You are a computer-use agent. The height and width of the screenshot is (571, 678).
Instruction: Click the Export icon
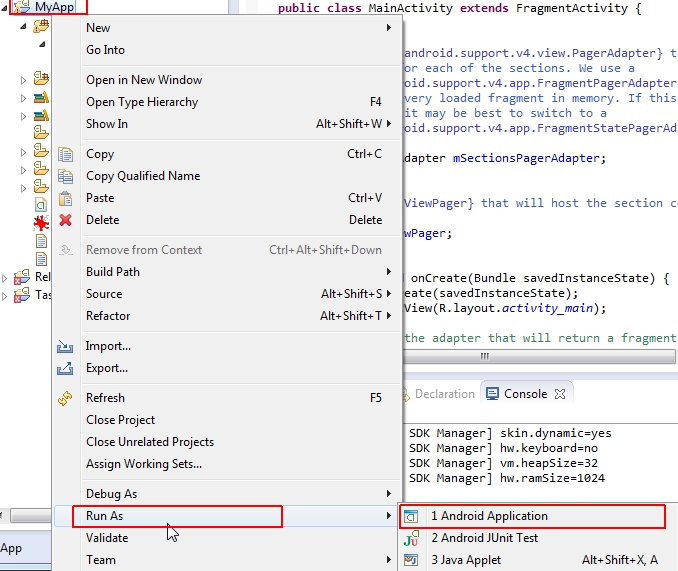coord(66,368)
